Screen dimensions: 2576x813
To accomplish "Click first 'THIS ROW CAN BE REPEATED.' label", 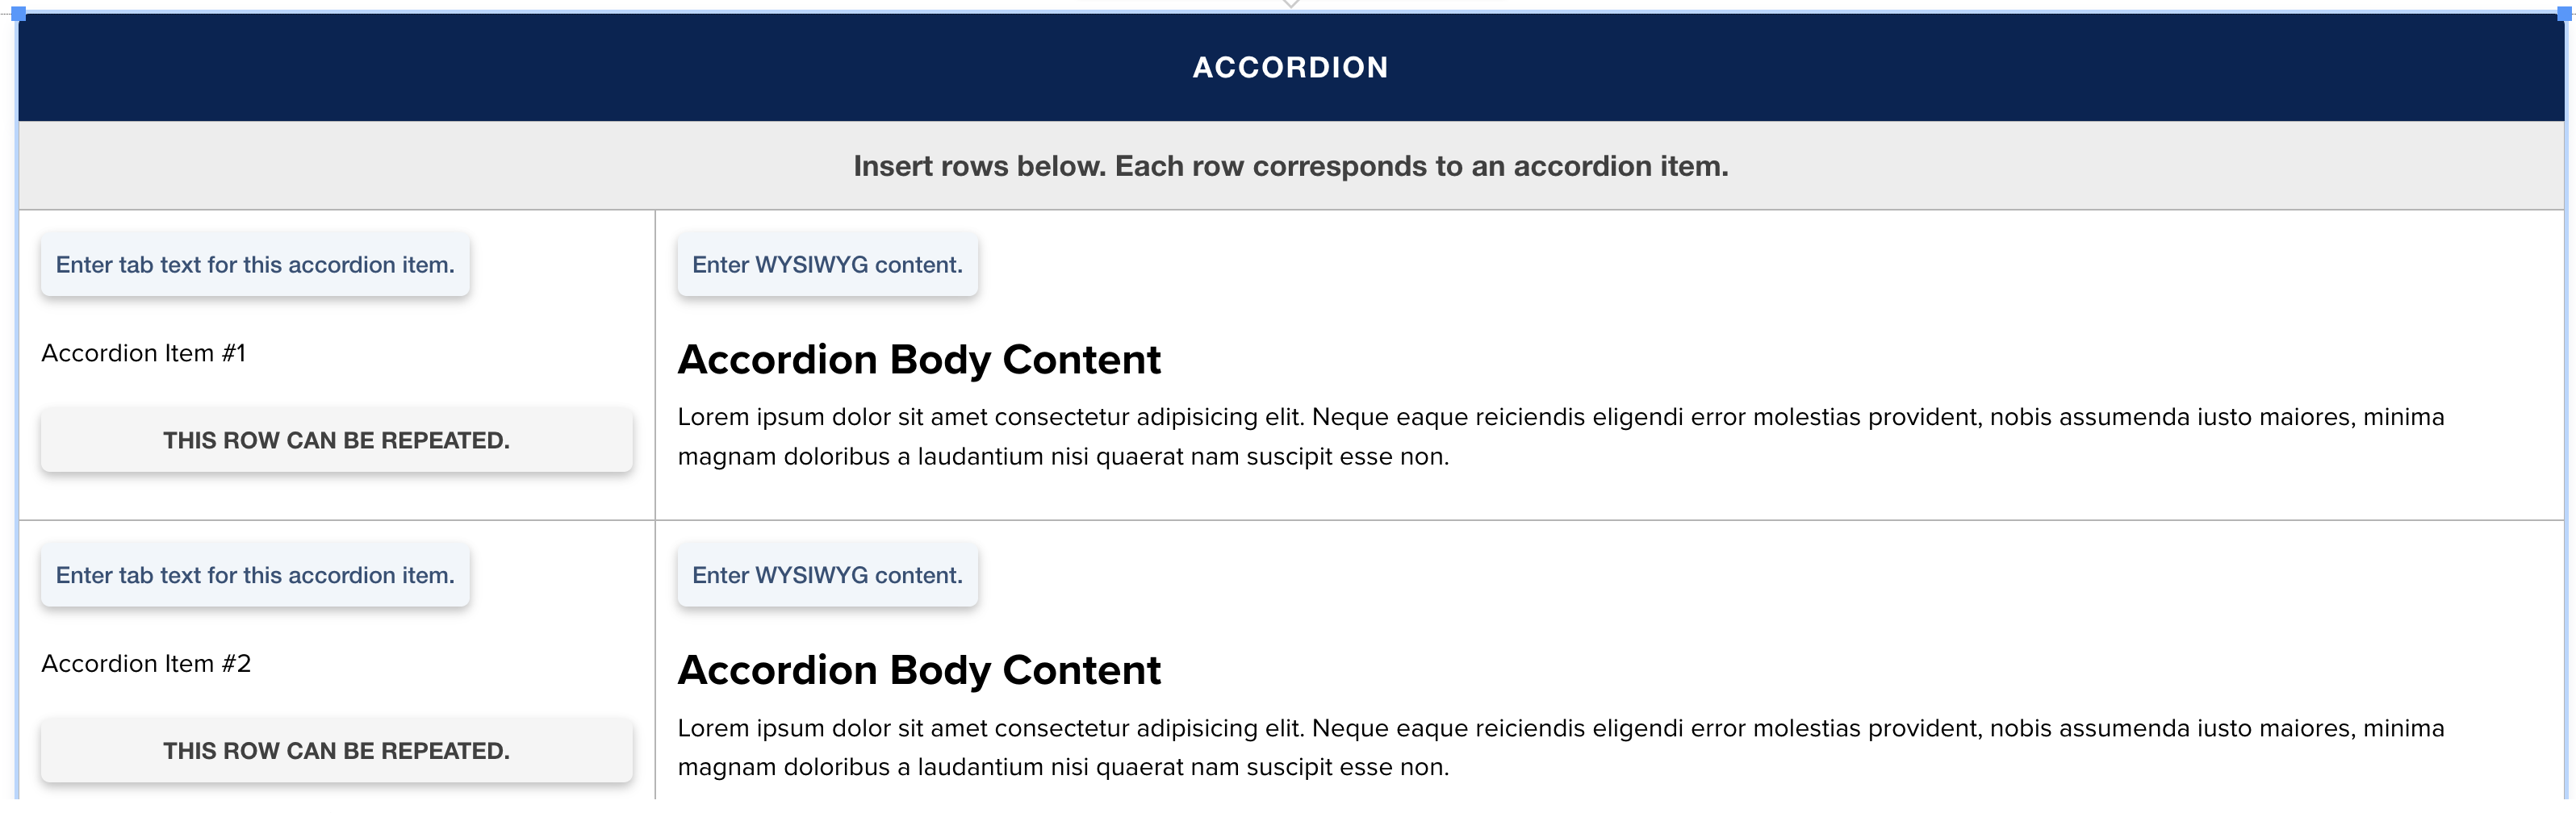I will point(336,440).
